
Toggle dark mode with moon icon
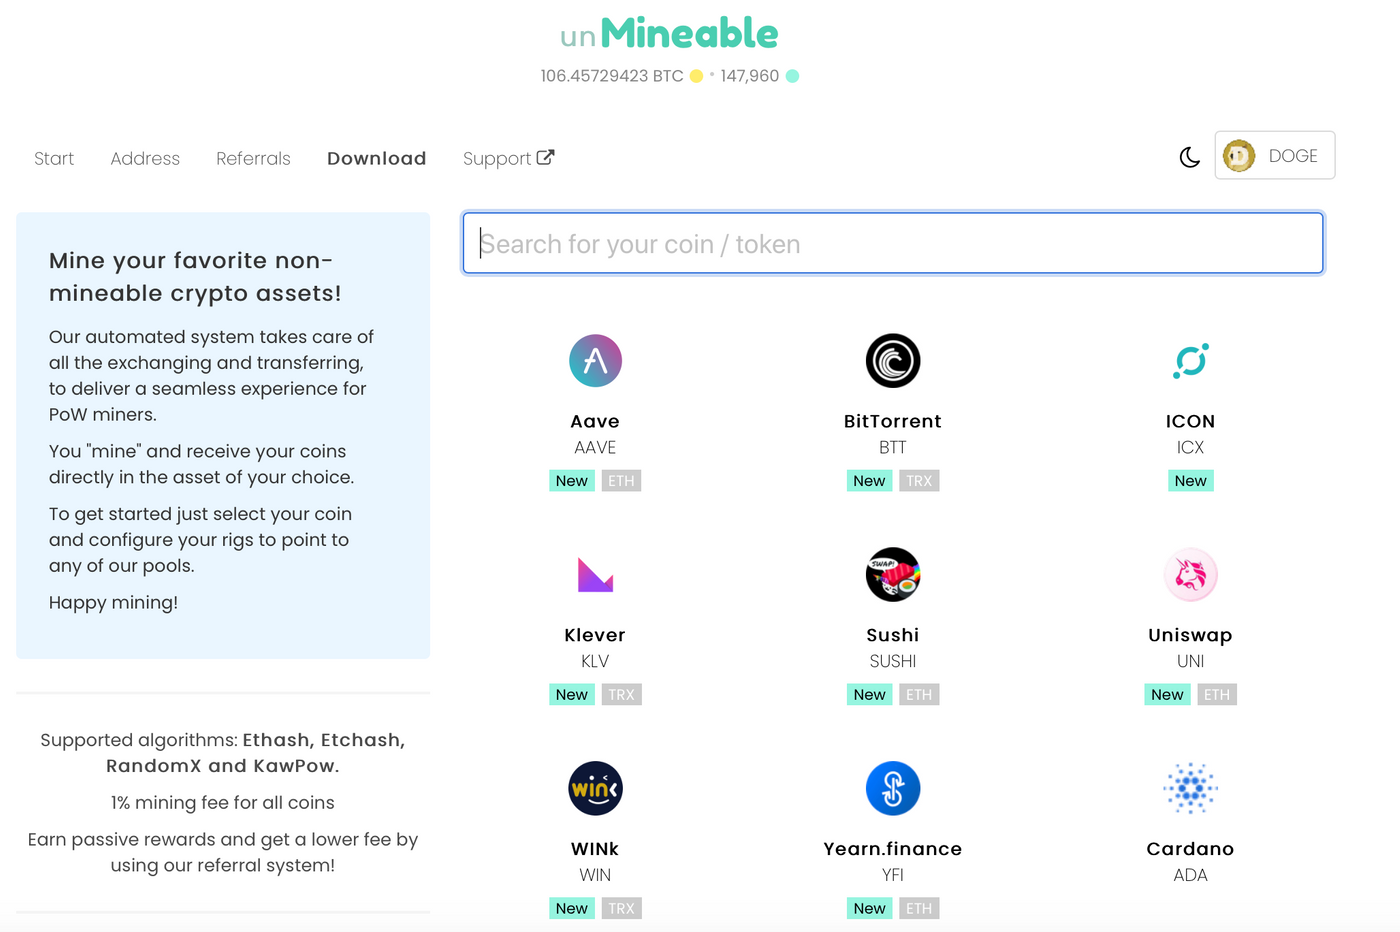[1189, 157]
